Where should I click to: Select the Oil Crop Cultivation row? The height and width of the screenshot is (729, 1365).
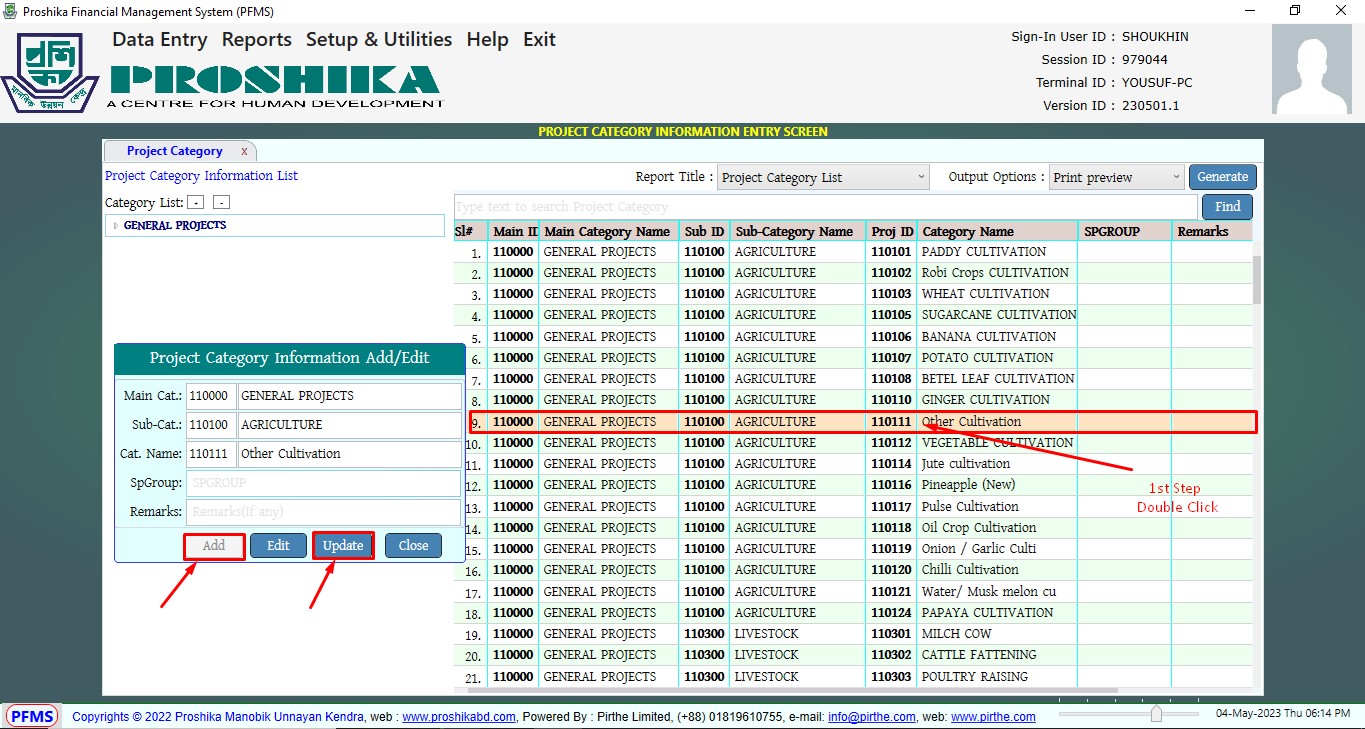pos(854,528)
